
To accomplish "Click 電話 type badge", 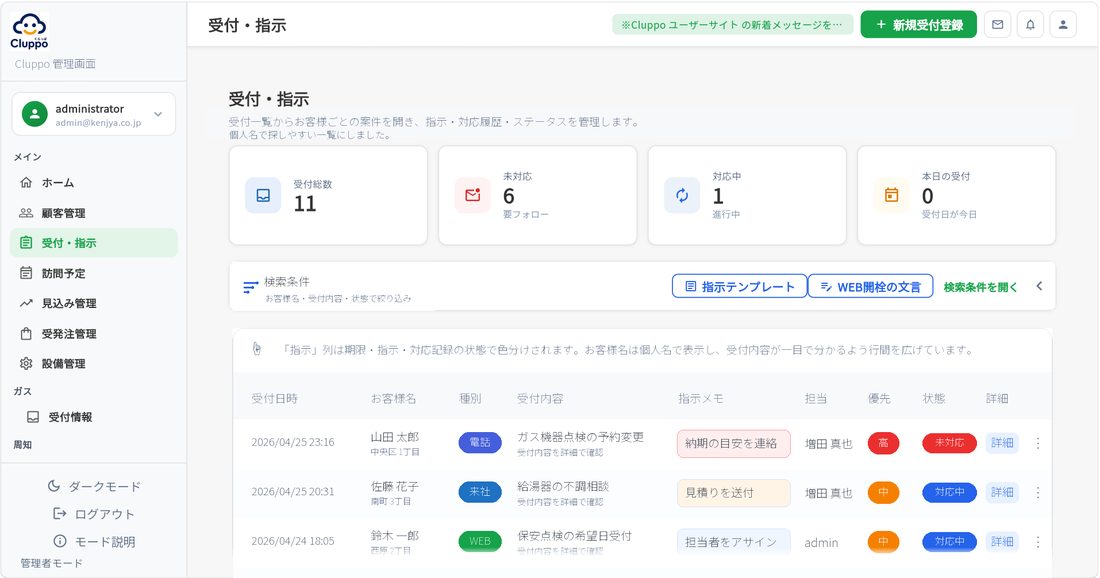I will click(x=480, y=443).
